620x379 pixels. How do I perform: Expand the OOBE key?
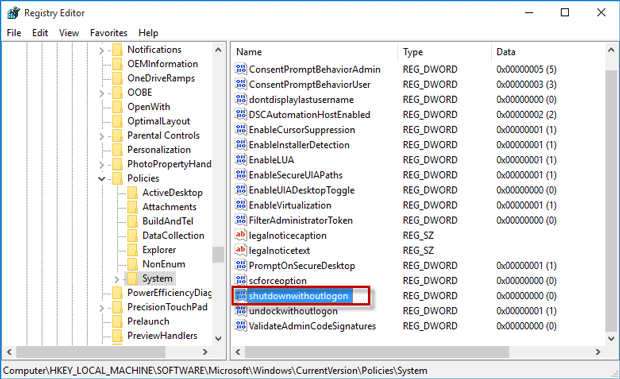pos(102,93)
